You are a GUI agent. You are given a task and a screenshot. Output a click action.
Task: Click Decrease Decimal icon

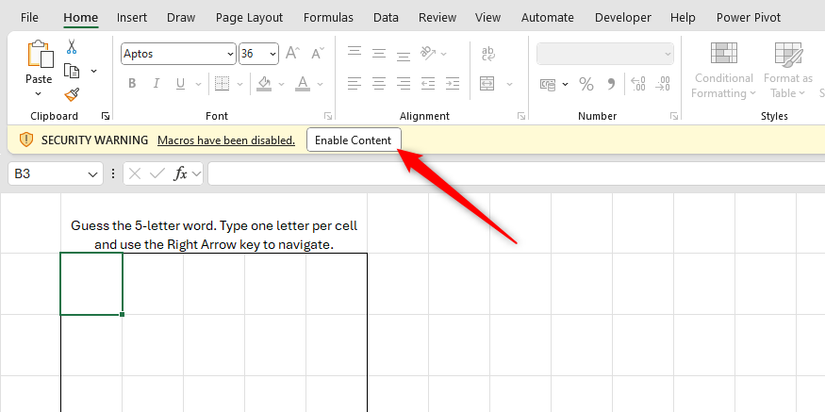(663, 84)
